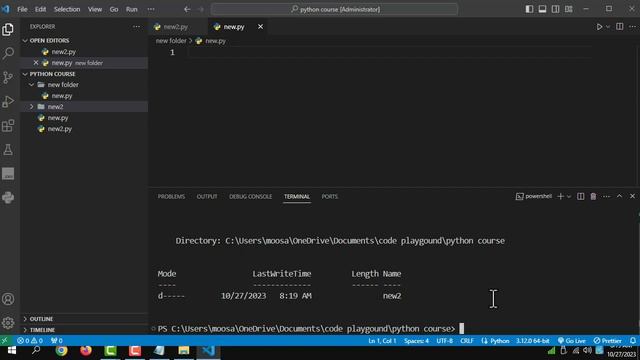Kill terminal with trash icon
The width and height of the screenshot is (640, 360).
click(593, 196)
